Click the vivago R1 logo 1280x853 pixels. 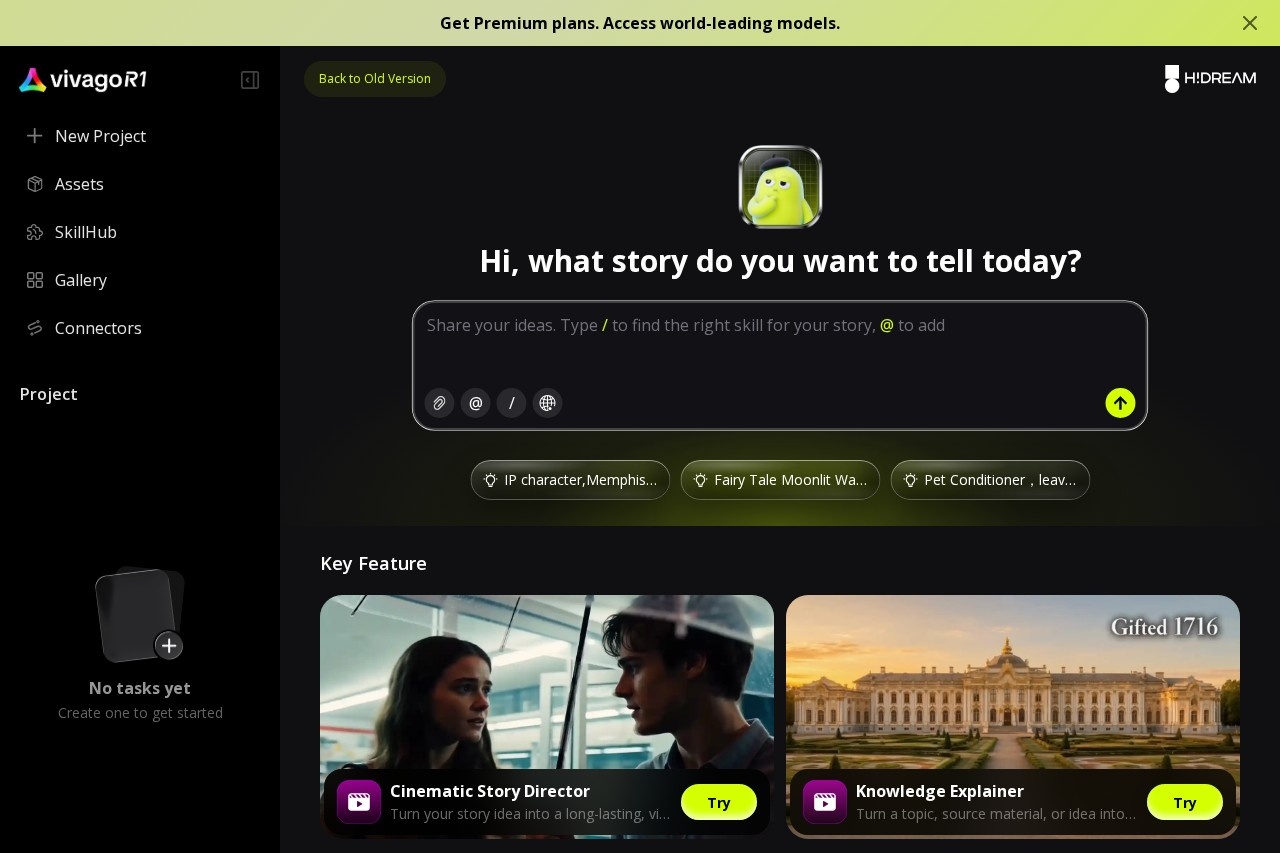click(x=83, y=80)
